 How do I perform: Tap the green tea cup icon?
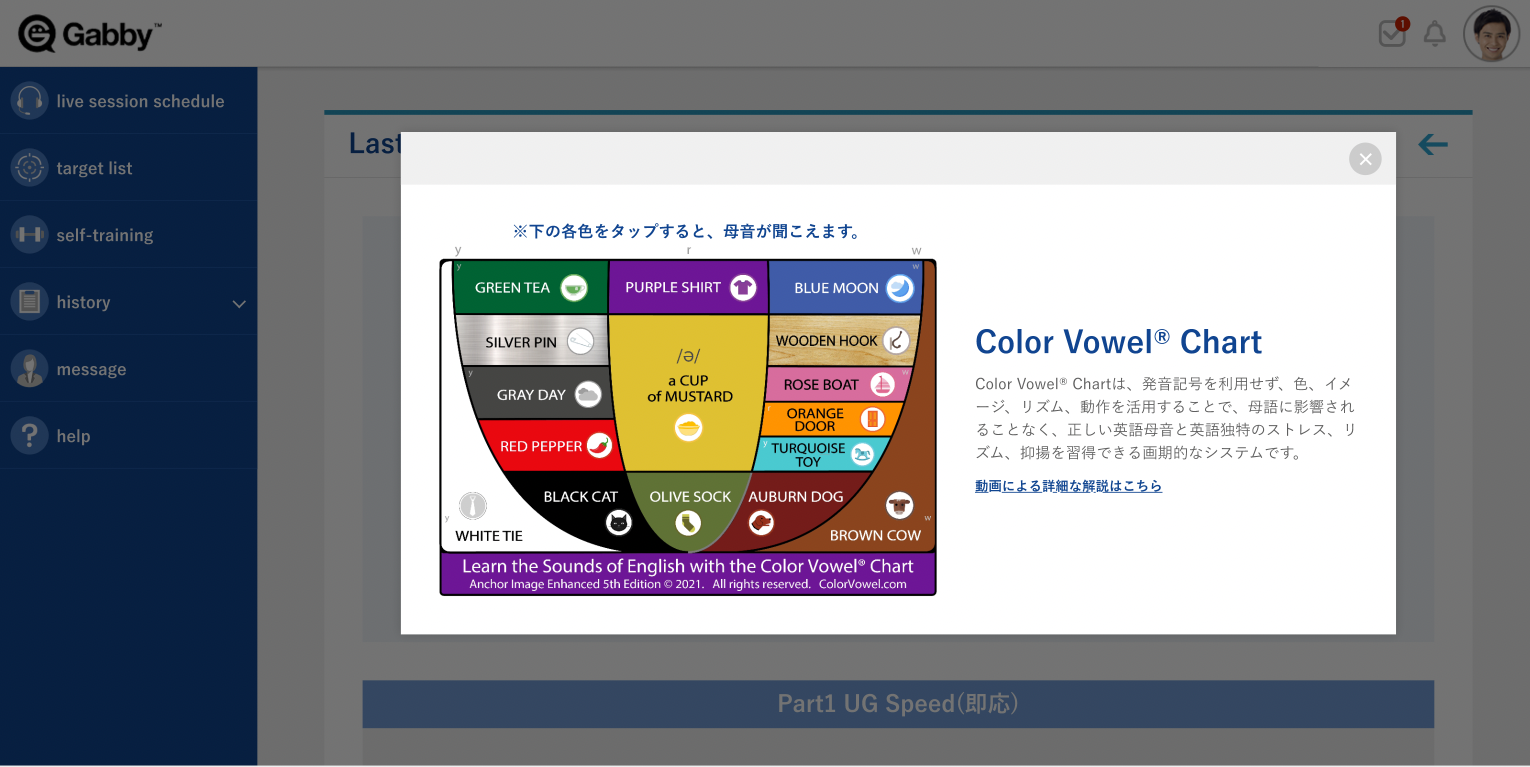click(573, 288)
